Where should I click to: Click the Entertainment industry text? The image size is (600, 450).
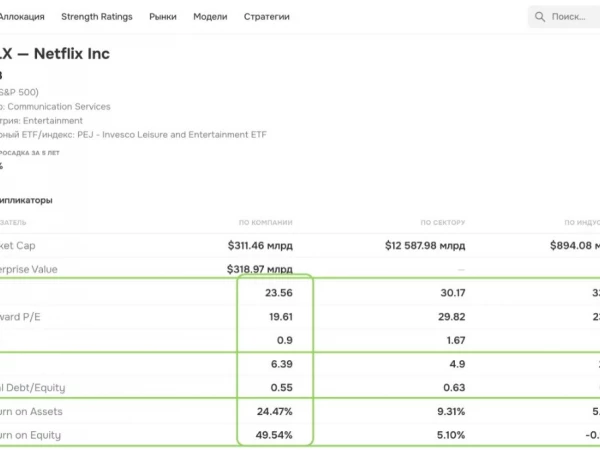(x=53, y=121)
